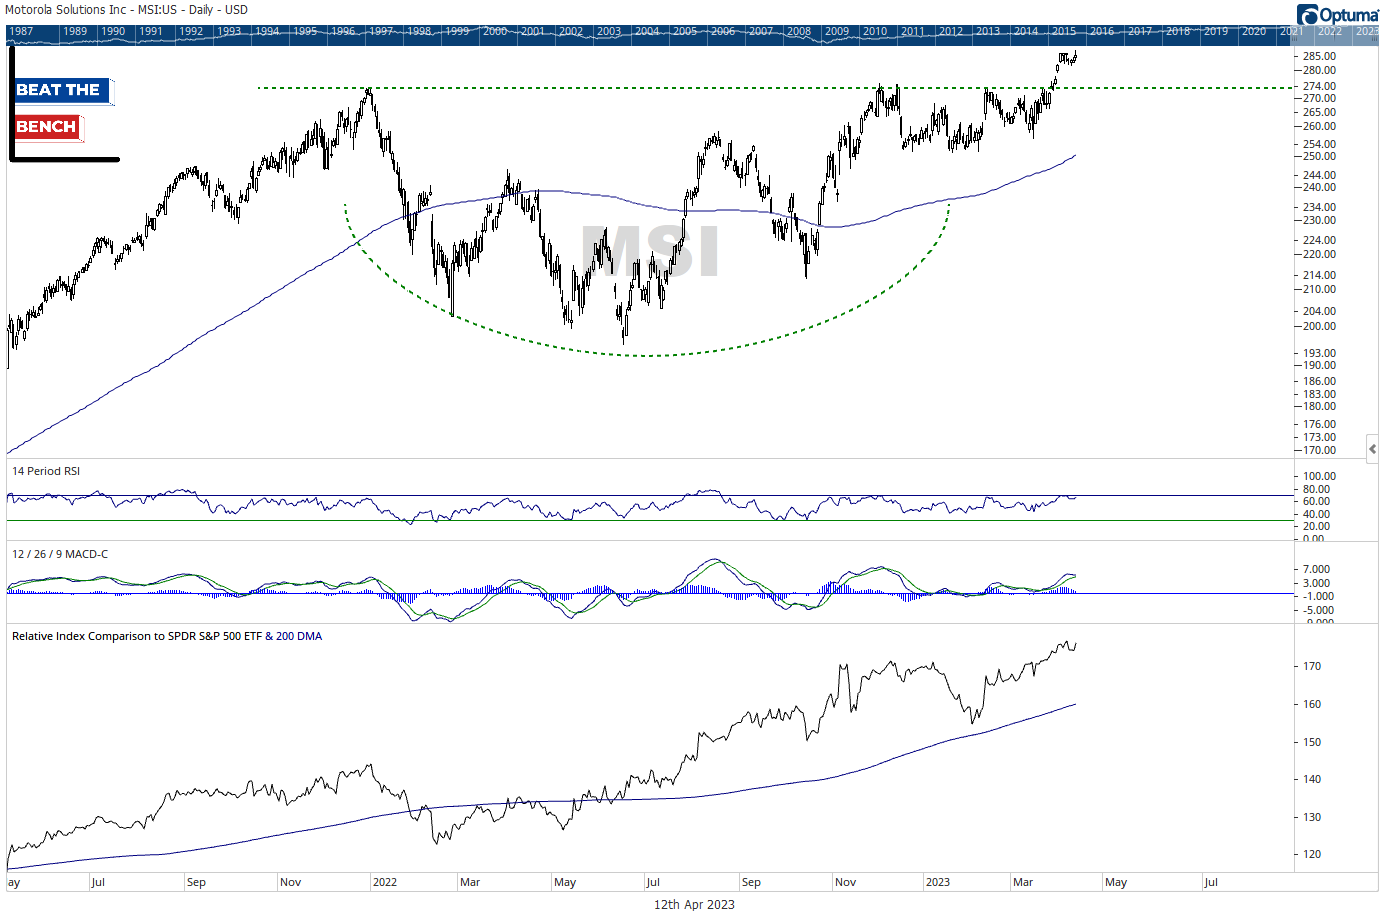1385x924 pixels.
Task: Select the 14 Period RSI panel label
Action: [x=46, y=471]
